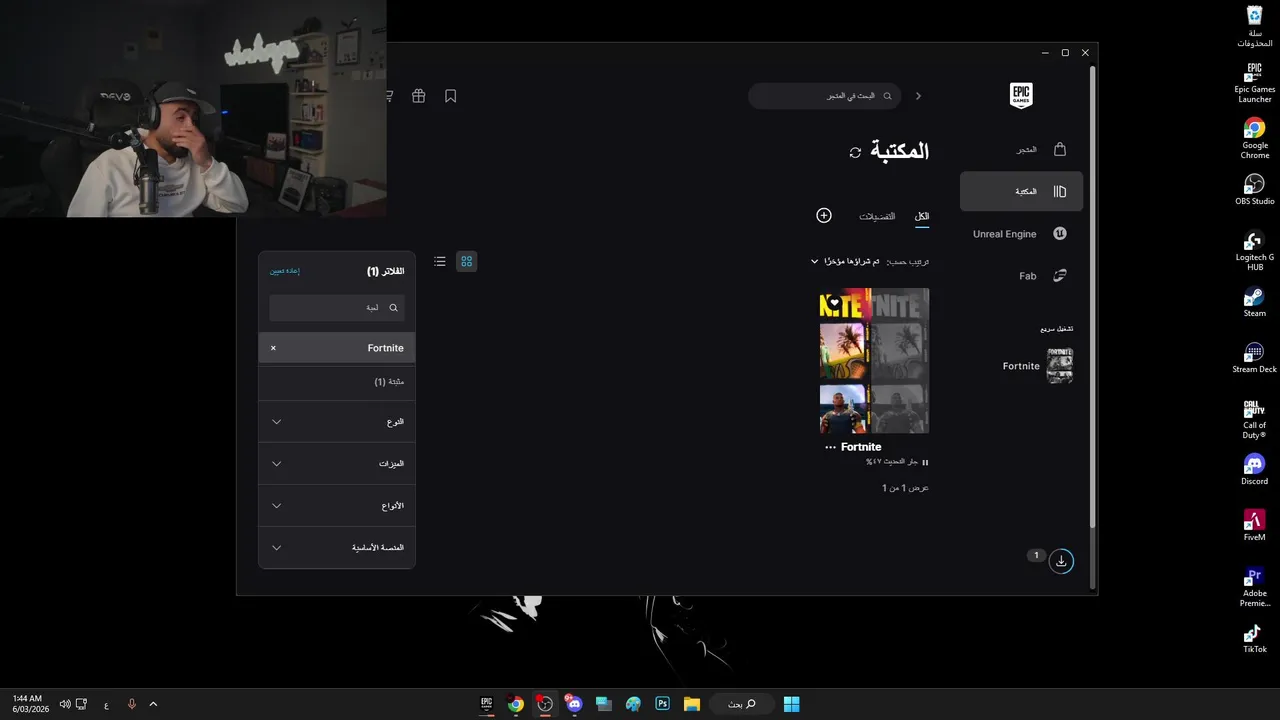Toggle the favorite heart on Fortnite tile
Image resolution: width=1280 pixels, height=720 pixels.
coord(834,303)
